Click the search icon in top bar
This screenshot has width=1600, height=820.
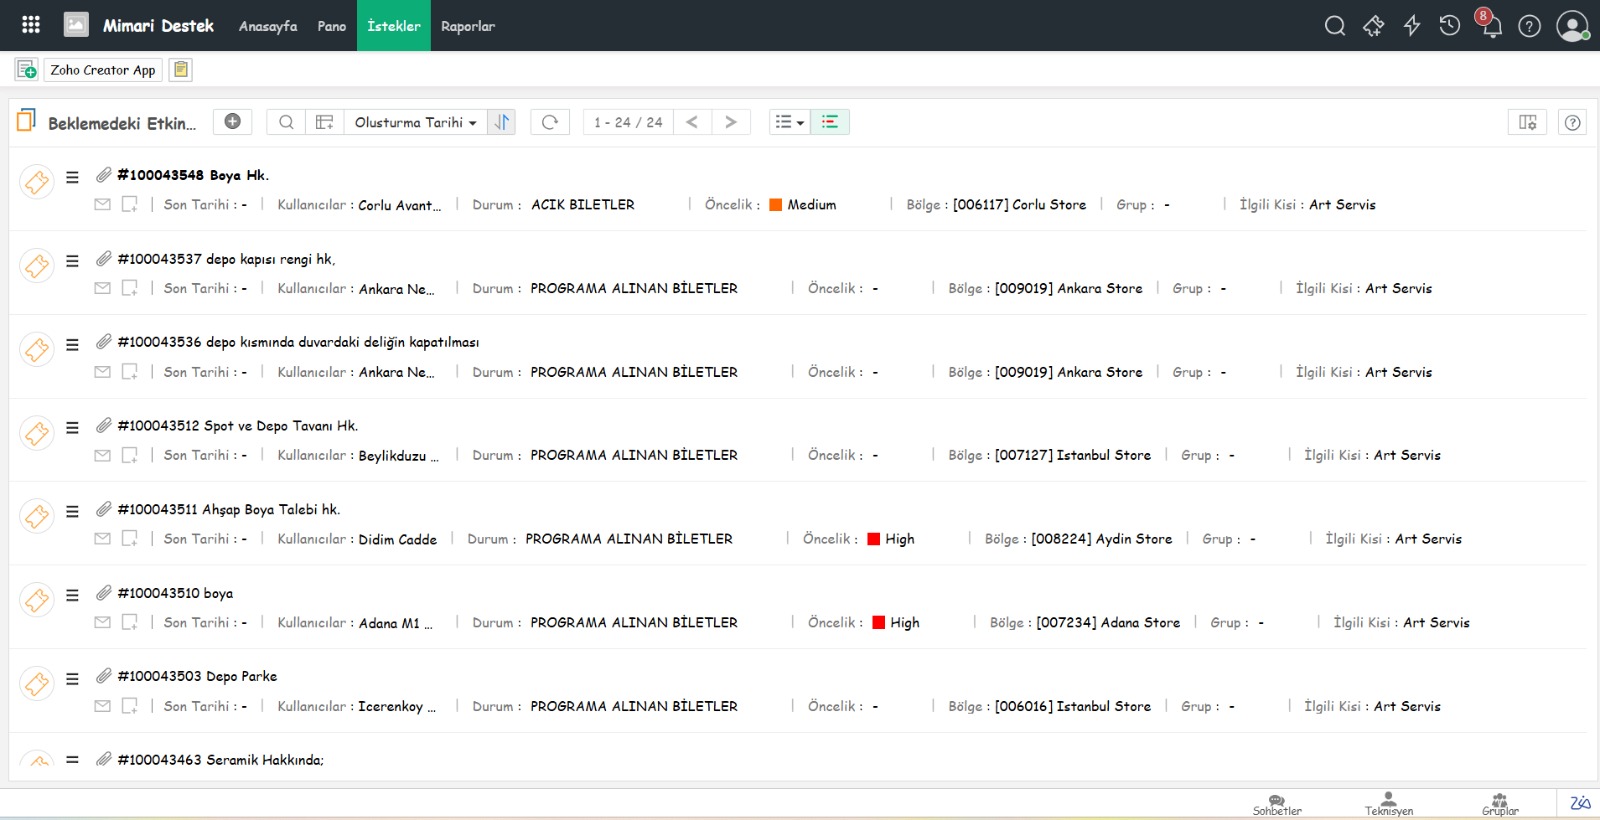pos(1334,26)
